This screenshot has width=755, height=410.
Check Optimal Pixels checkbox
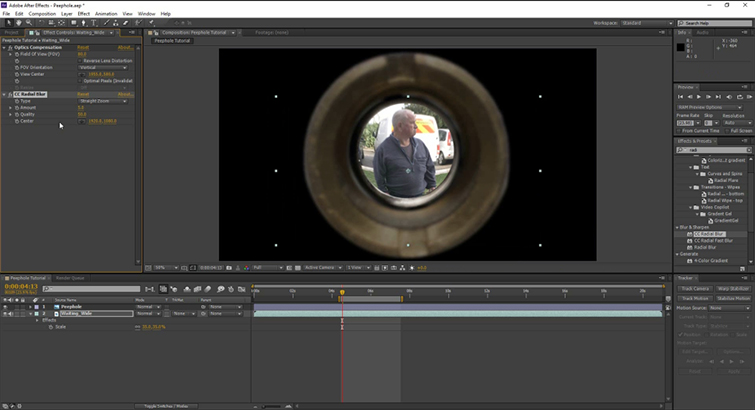click(80, 81)
